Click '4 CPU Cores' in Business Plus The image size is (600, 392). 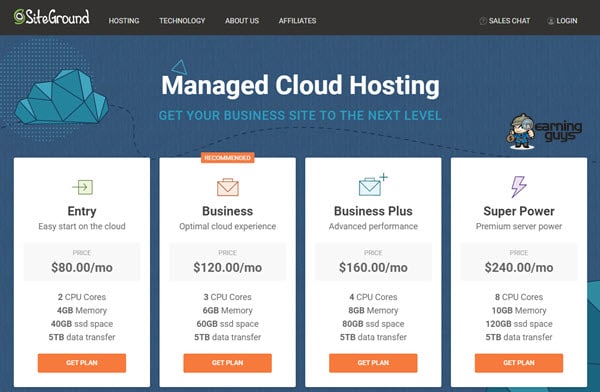click(x=373, y=297)
